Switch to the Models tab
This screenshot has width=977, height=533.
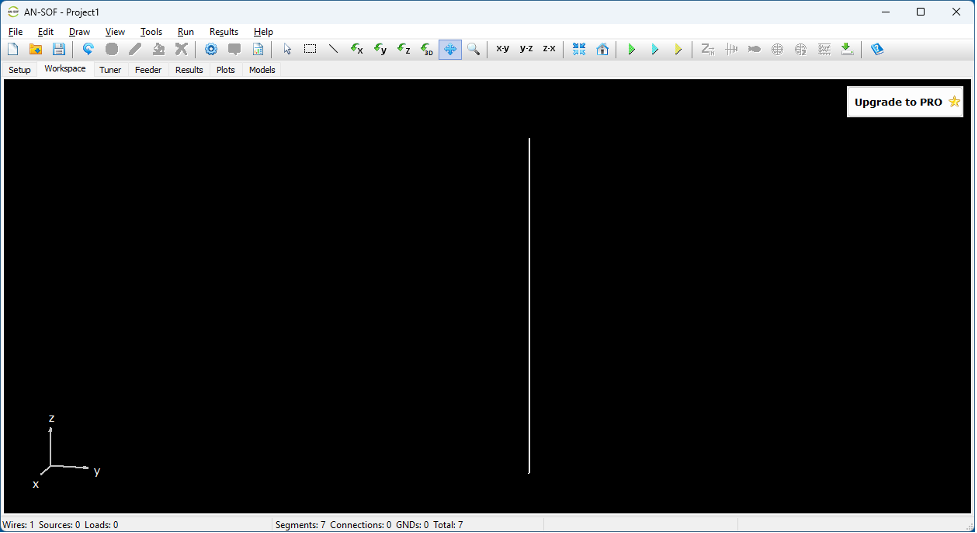pos(262,70)
